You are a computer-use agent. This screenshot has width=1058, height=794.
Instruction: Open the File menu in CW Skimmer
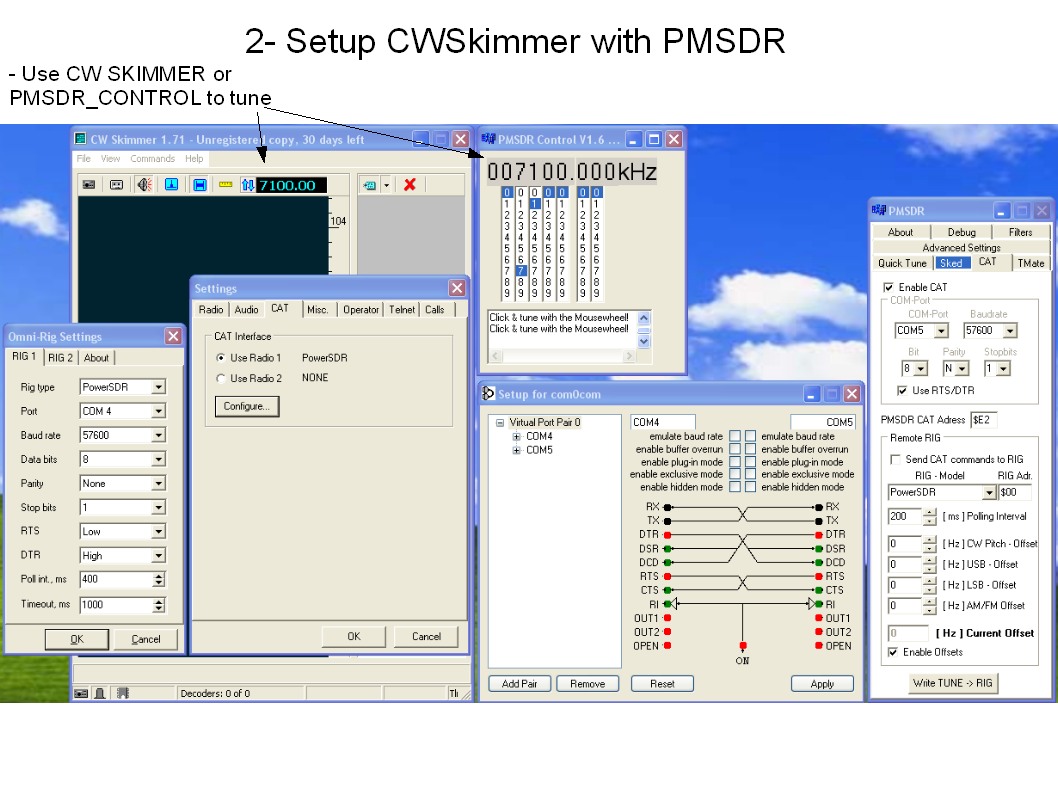[x=84, y=159]
